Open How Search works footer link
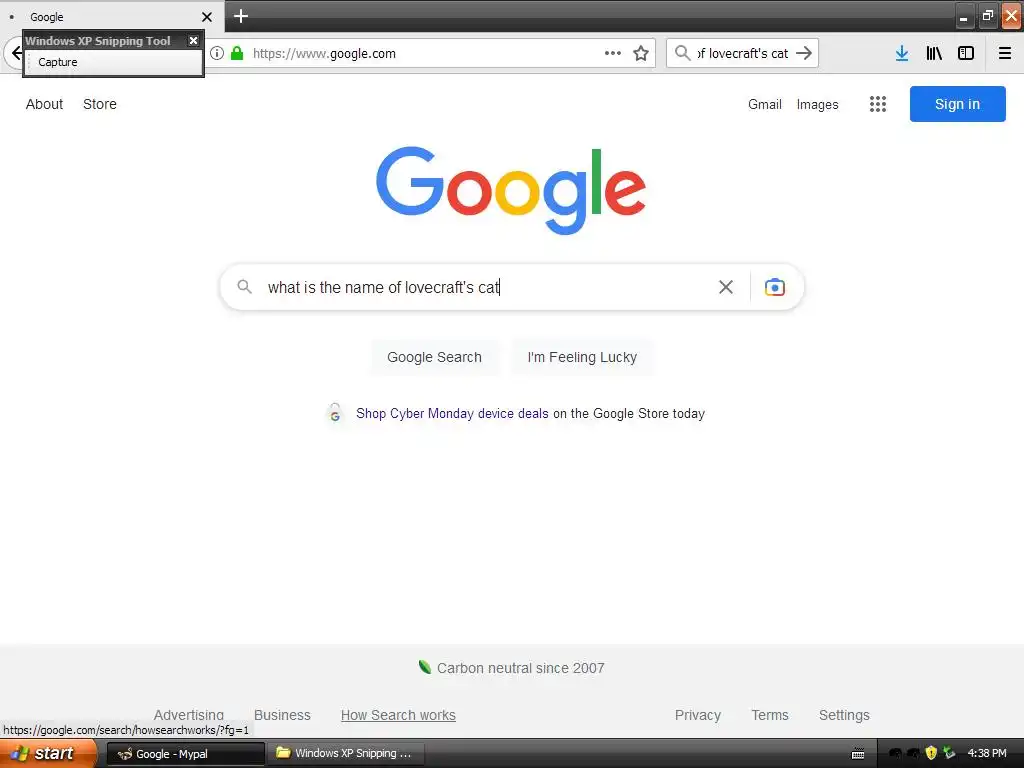Screen dimensions: 1024x768 [x=398, y=715]
